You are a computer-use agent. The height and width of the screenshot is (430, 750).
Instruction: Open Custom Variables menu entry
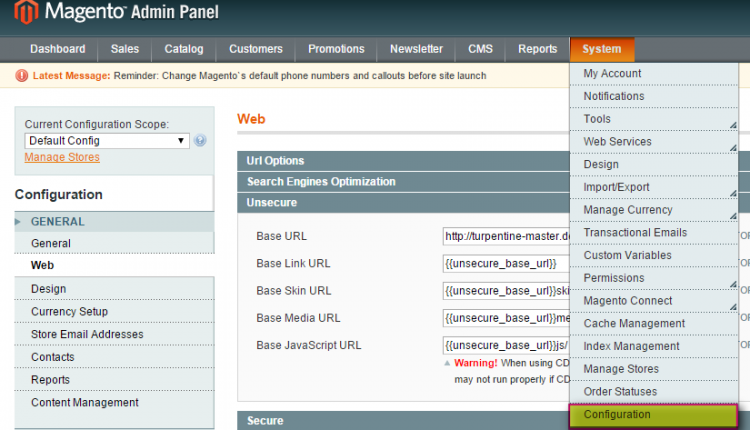[x=654, y=255]
